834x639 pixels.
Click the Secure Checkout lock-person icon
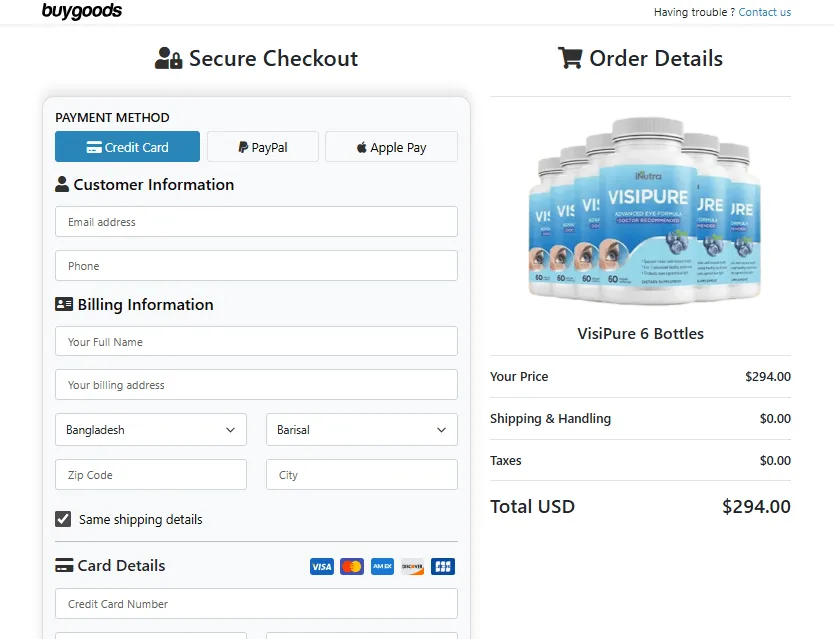pyautogui.click(x=169, y=58)
